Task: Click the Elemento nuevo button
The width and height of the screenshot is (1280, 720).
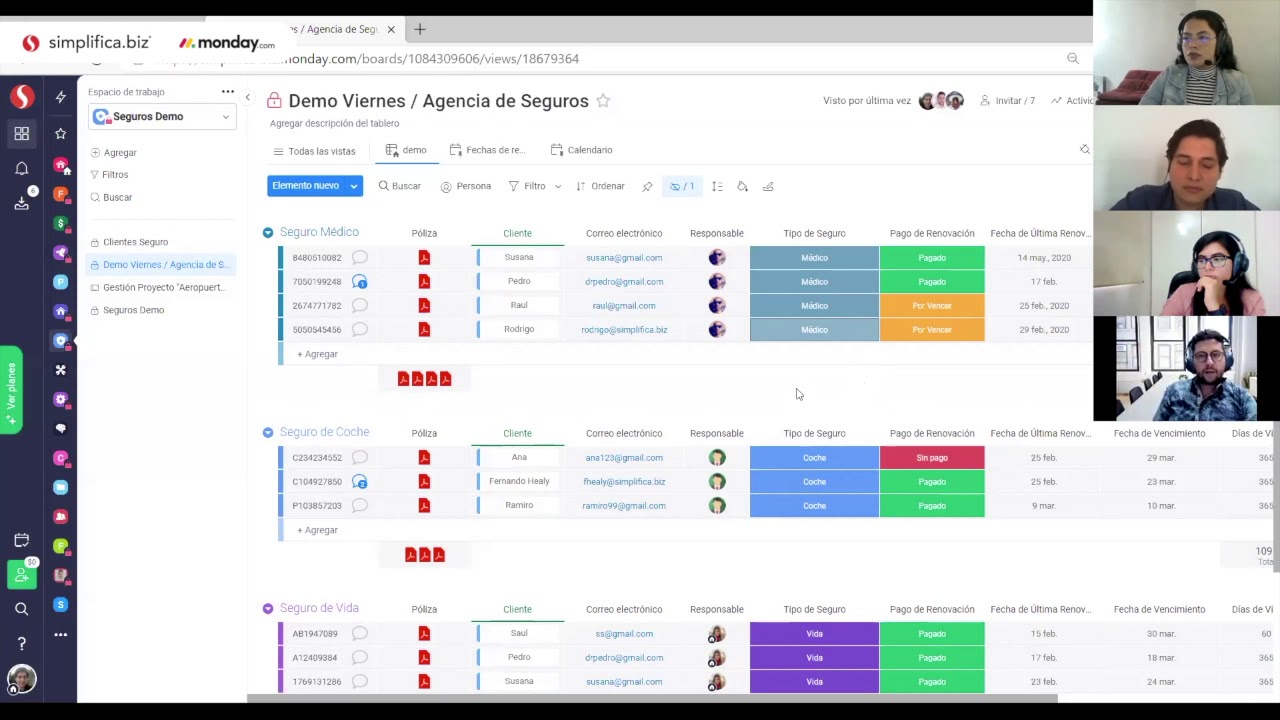Action: click(306, 186)
